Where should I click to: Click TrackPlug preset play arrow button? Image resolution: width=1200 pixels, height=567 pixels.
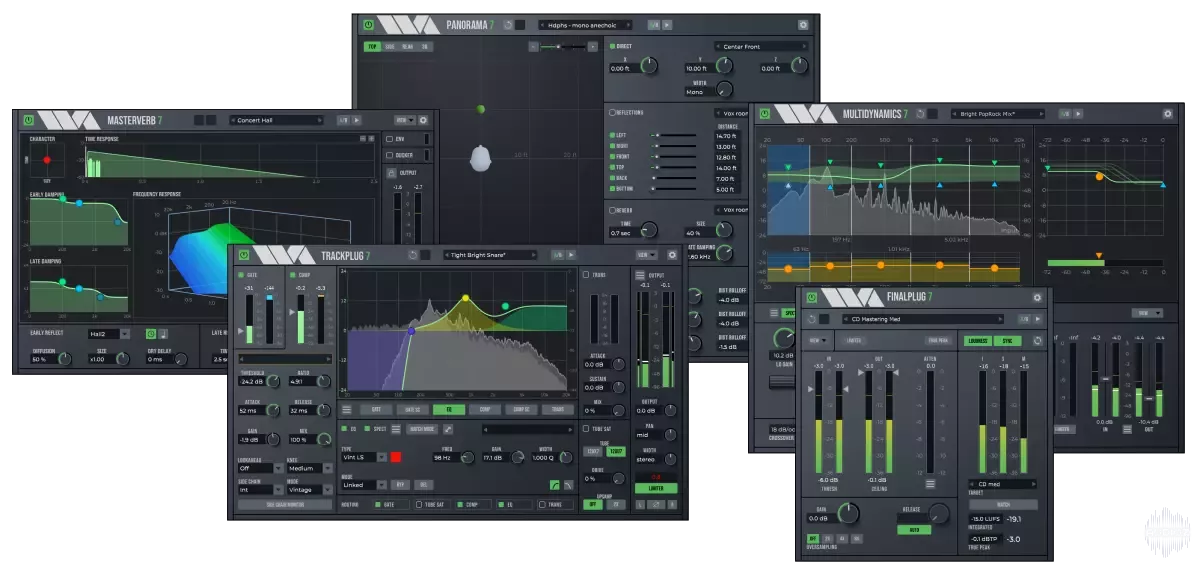pyautogui.click(x=573, y=255)
